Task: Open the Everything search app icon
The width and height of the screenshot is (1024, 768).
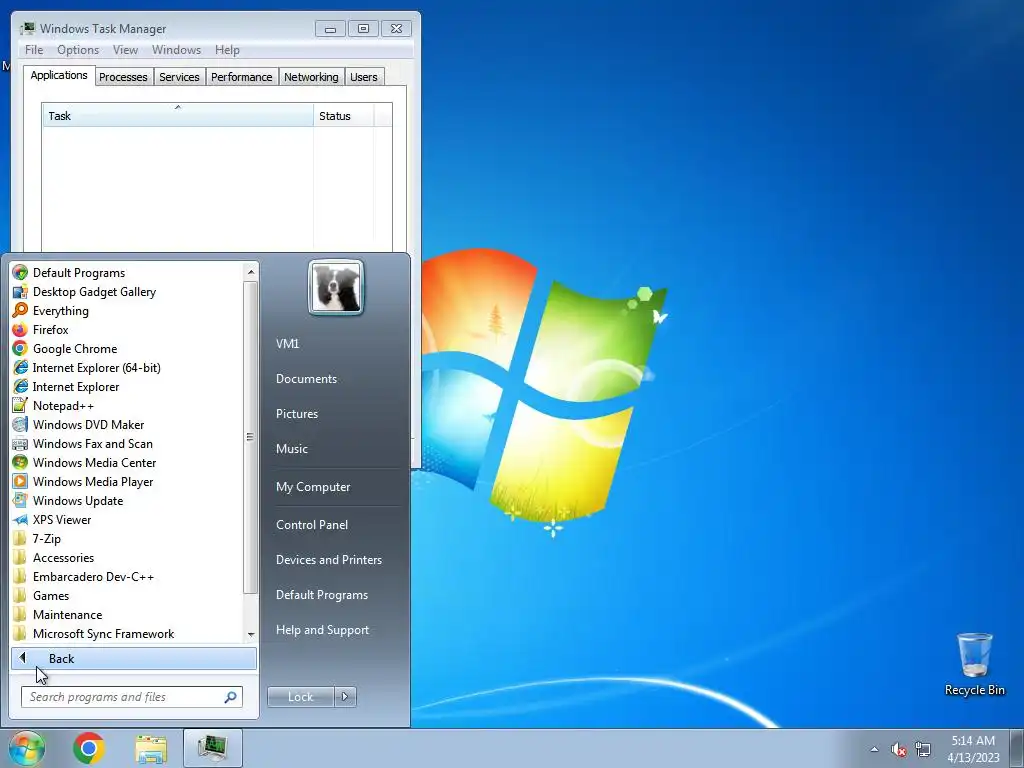Action: pyautogui.click(x=20, y=310)
